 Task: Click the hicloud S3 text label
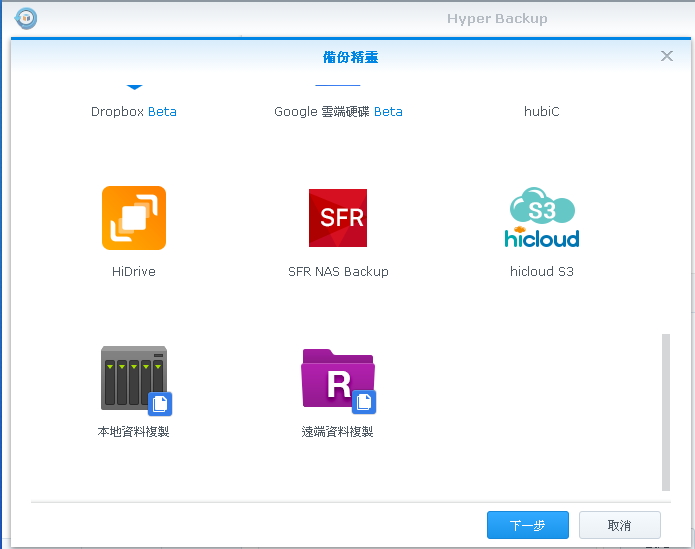tap(542, 272)
